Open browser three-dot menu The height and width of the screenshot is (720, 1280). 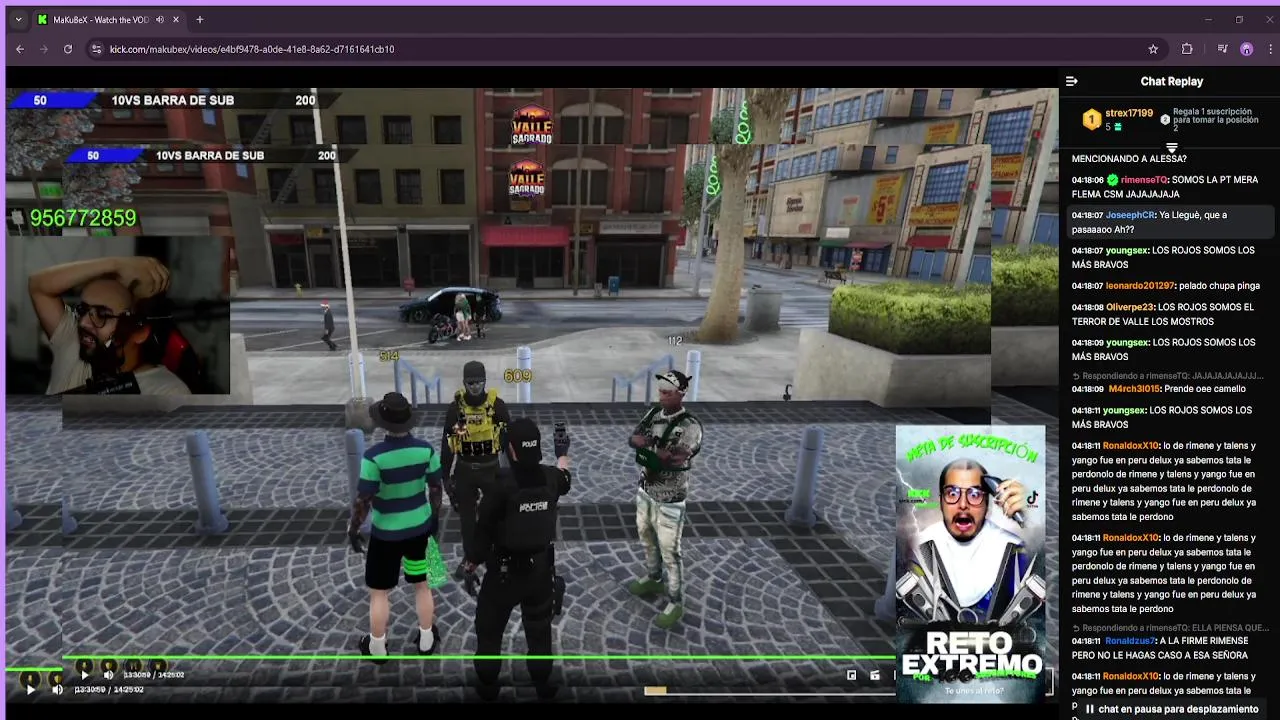pyautogui.click(x=1270, y=49)
